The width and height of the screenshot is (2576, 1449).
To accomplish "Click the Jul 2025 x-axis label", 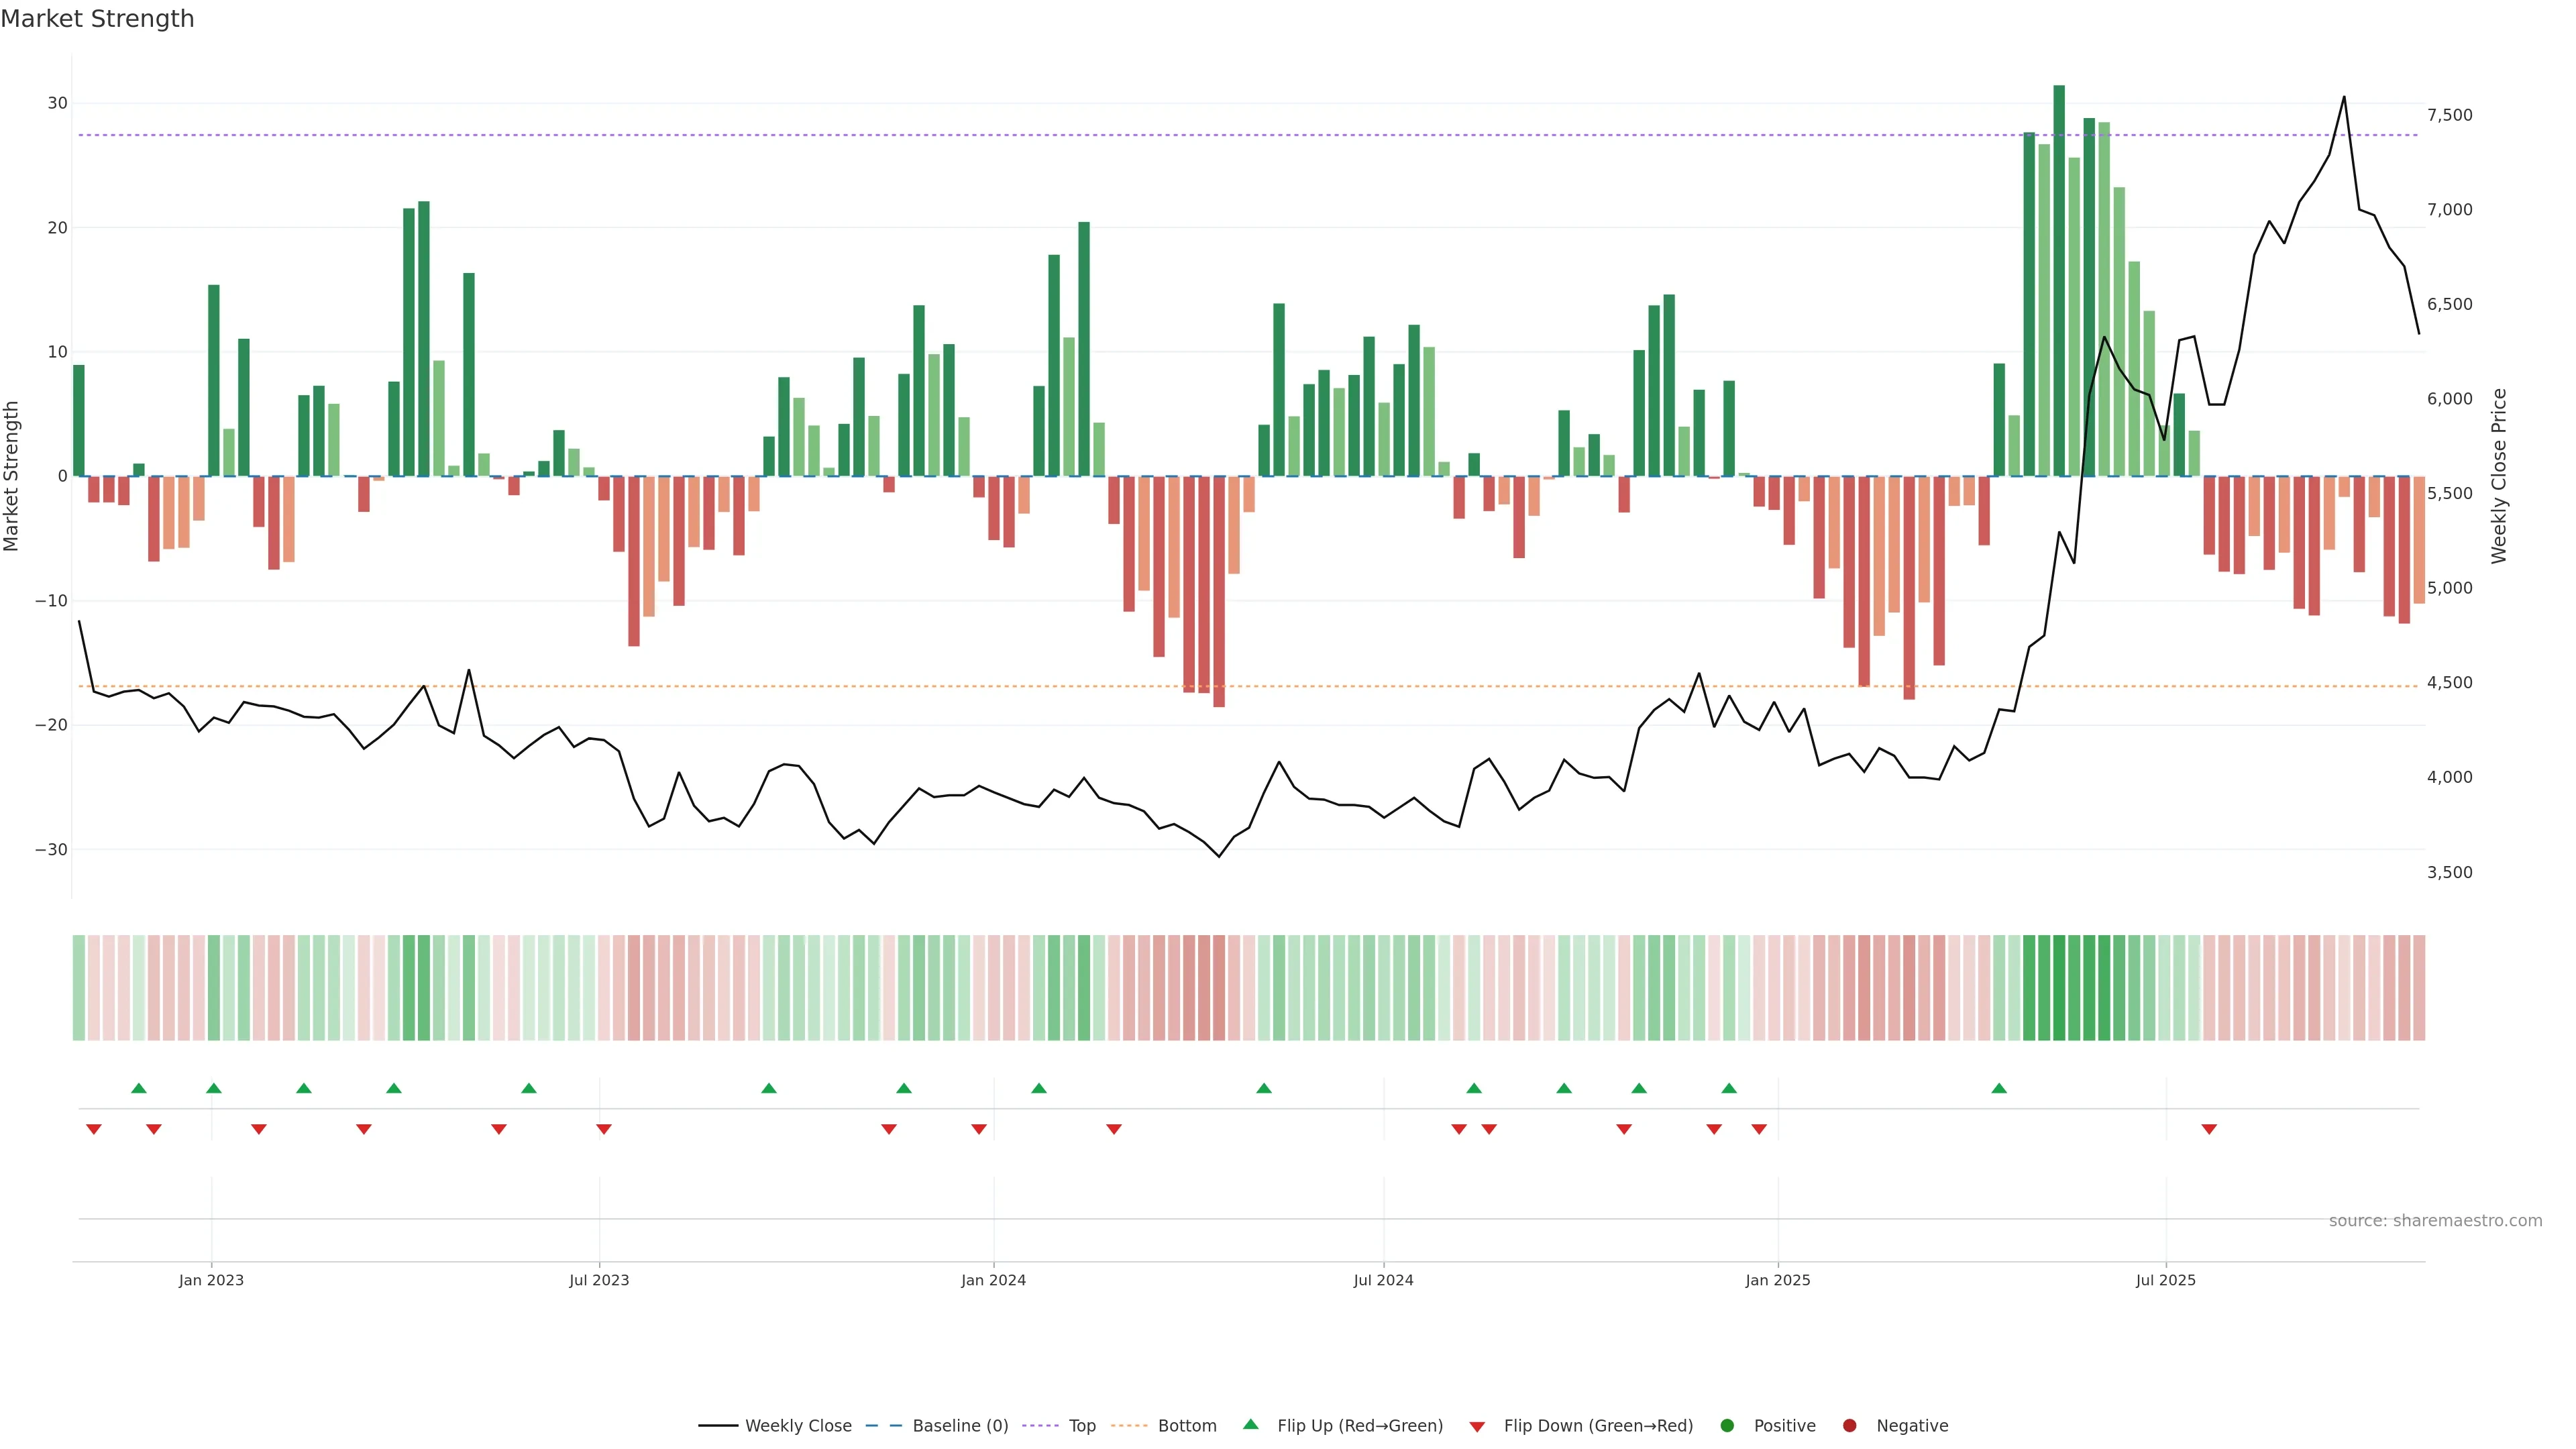I will point(2165,1280).
